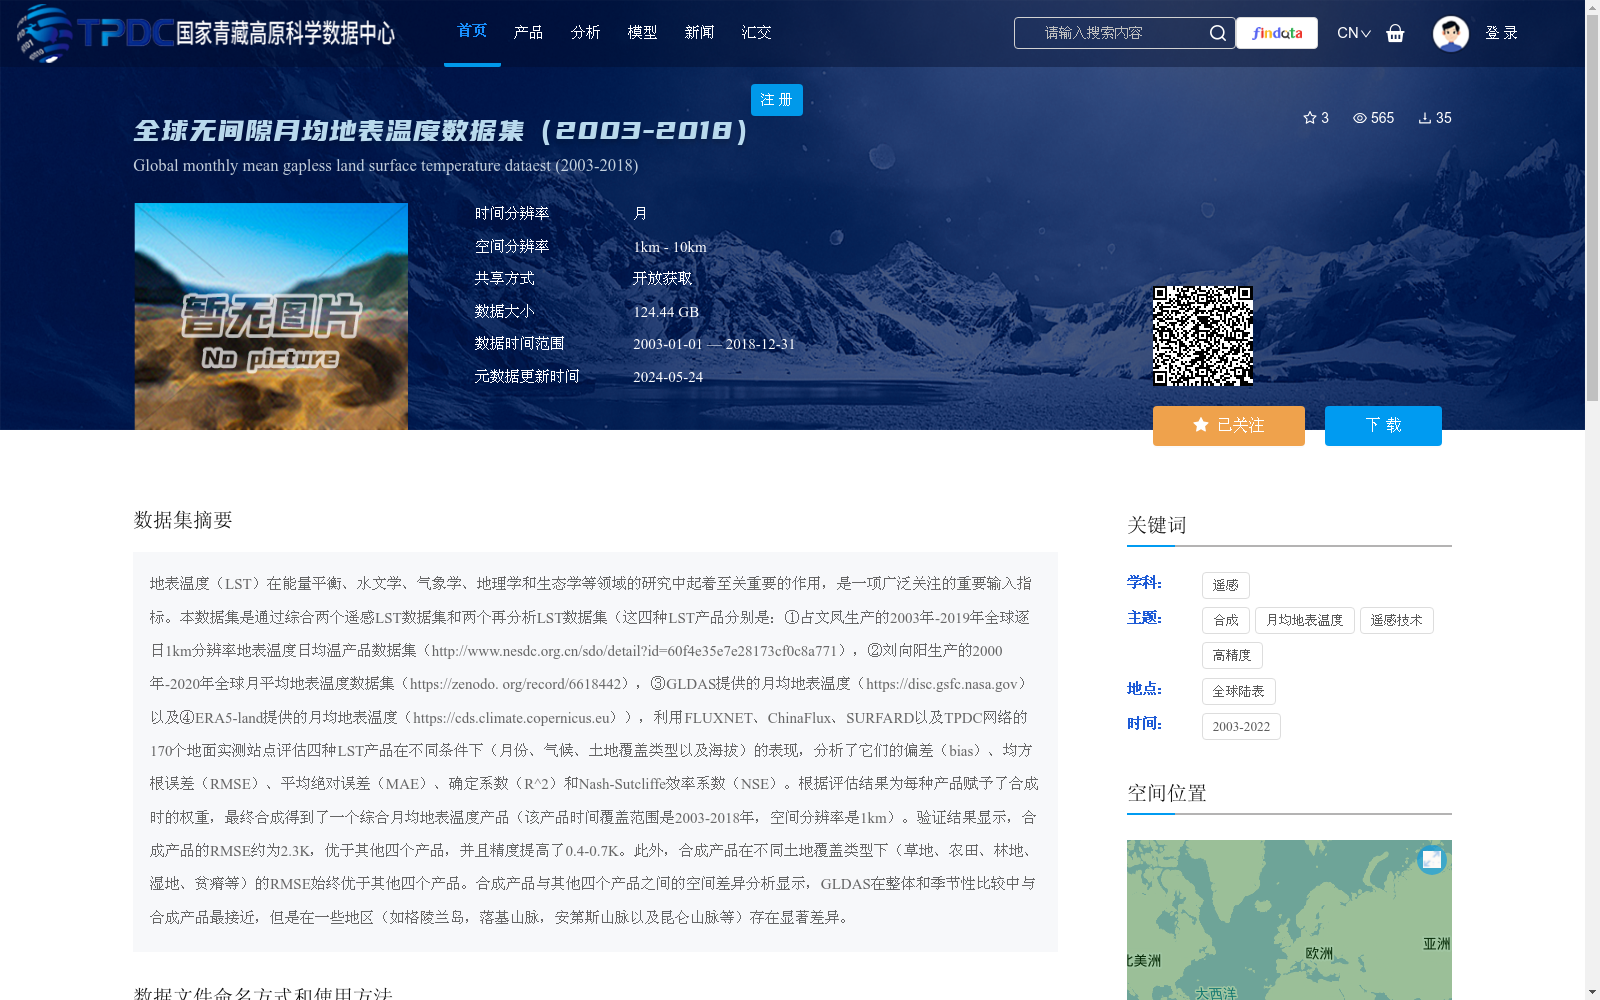Click the user avatar icon
This screenshot has height=1000, width=1600.
(1450, 33)
